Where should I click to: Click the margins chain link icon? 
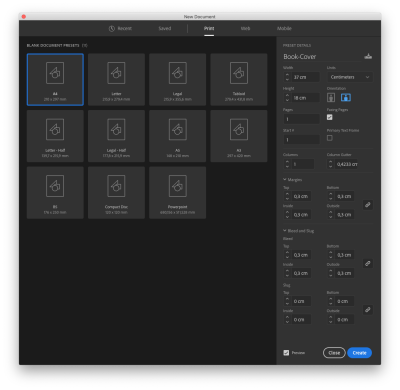tap(368, 205)
